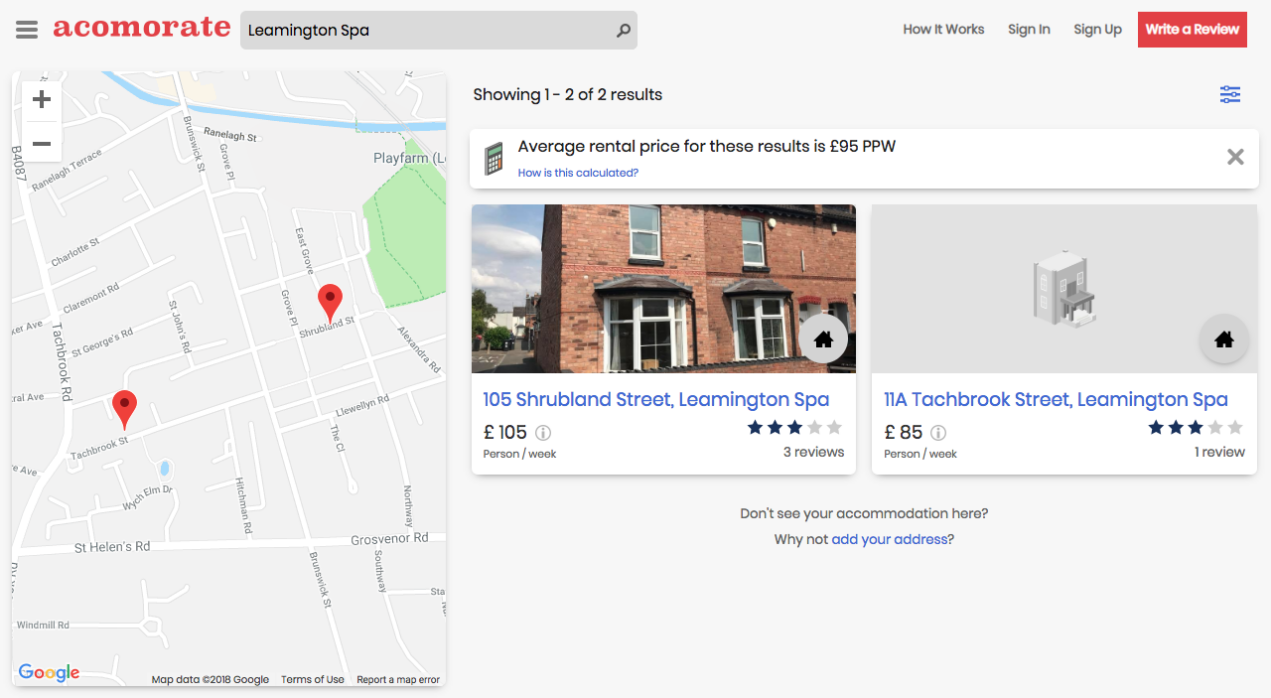Select the Tachbrook St map pin

(124, 409)
